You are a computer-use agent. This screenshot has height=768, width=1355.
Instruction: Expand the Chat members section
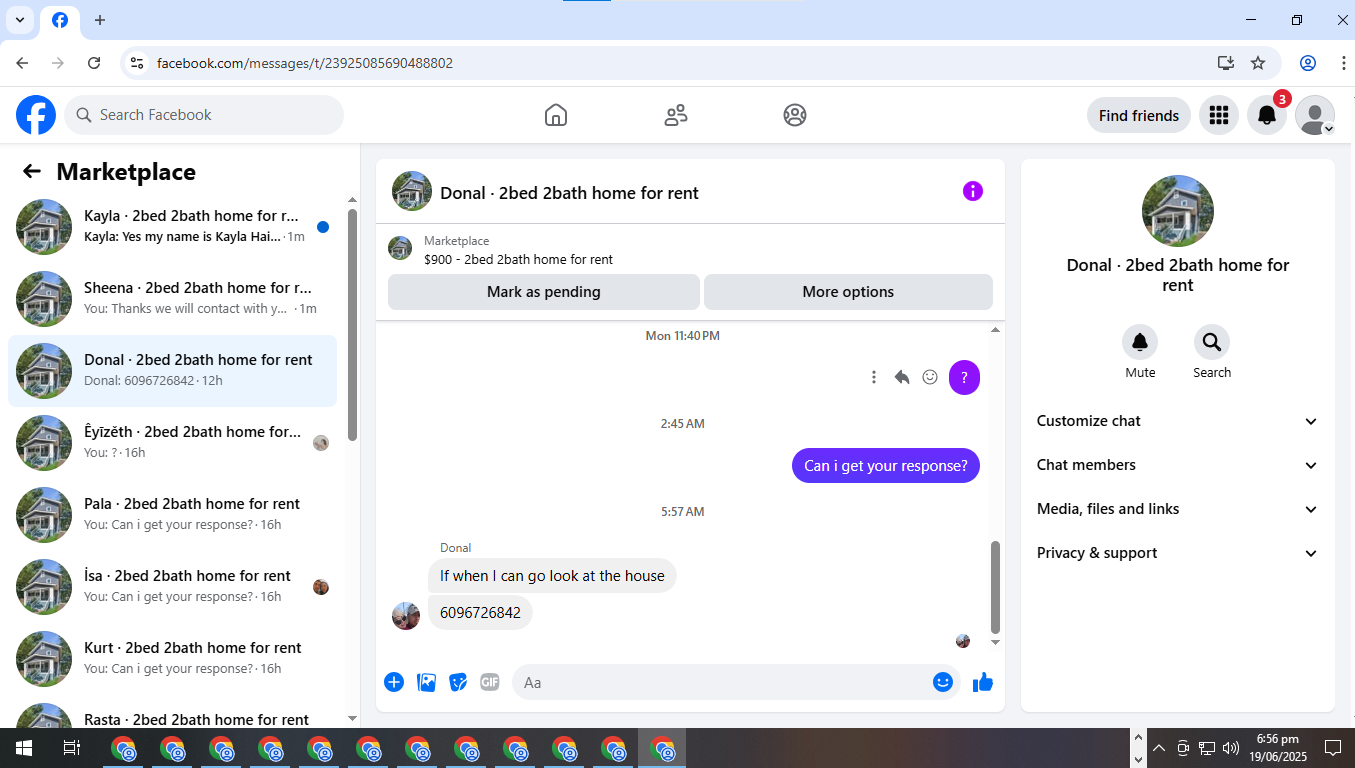pos(1178,465)
